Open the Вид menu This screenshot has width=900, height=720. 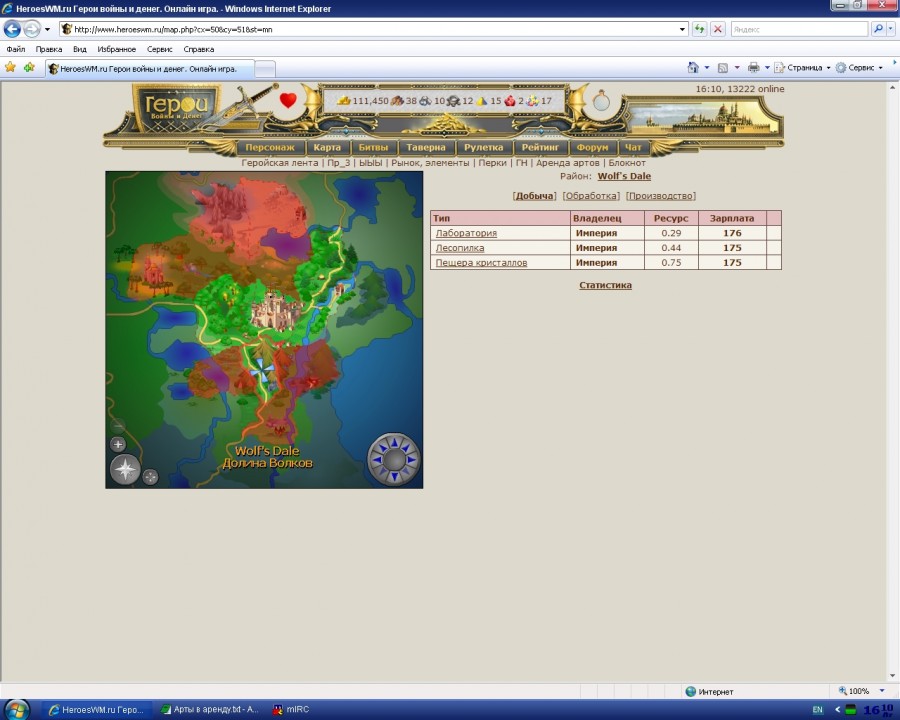point(80,49)
